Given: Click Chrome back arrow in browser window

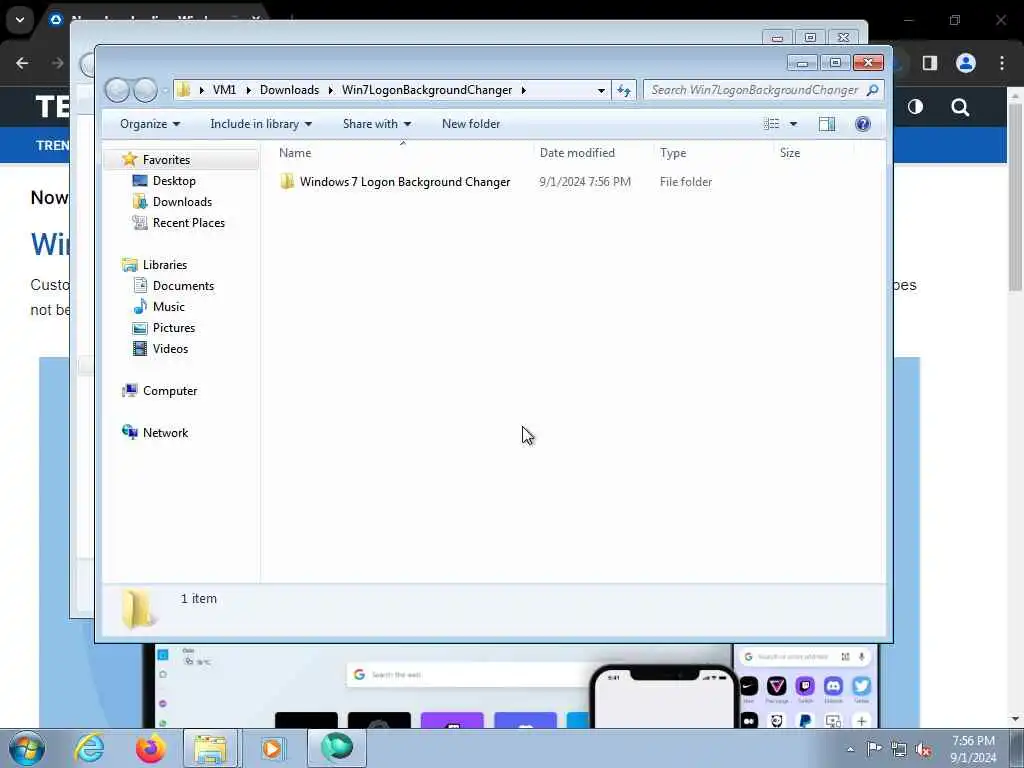Looking at the screenshot, I should point(22,63).
